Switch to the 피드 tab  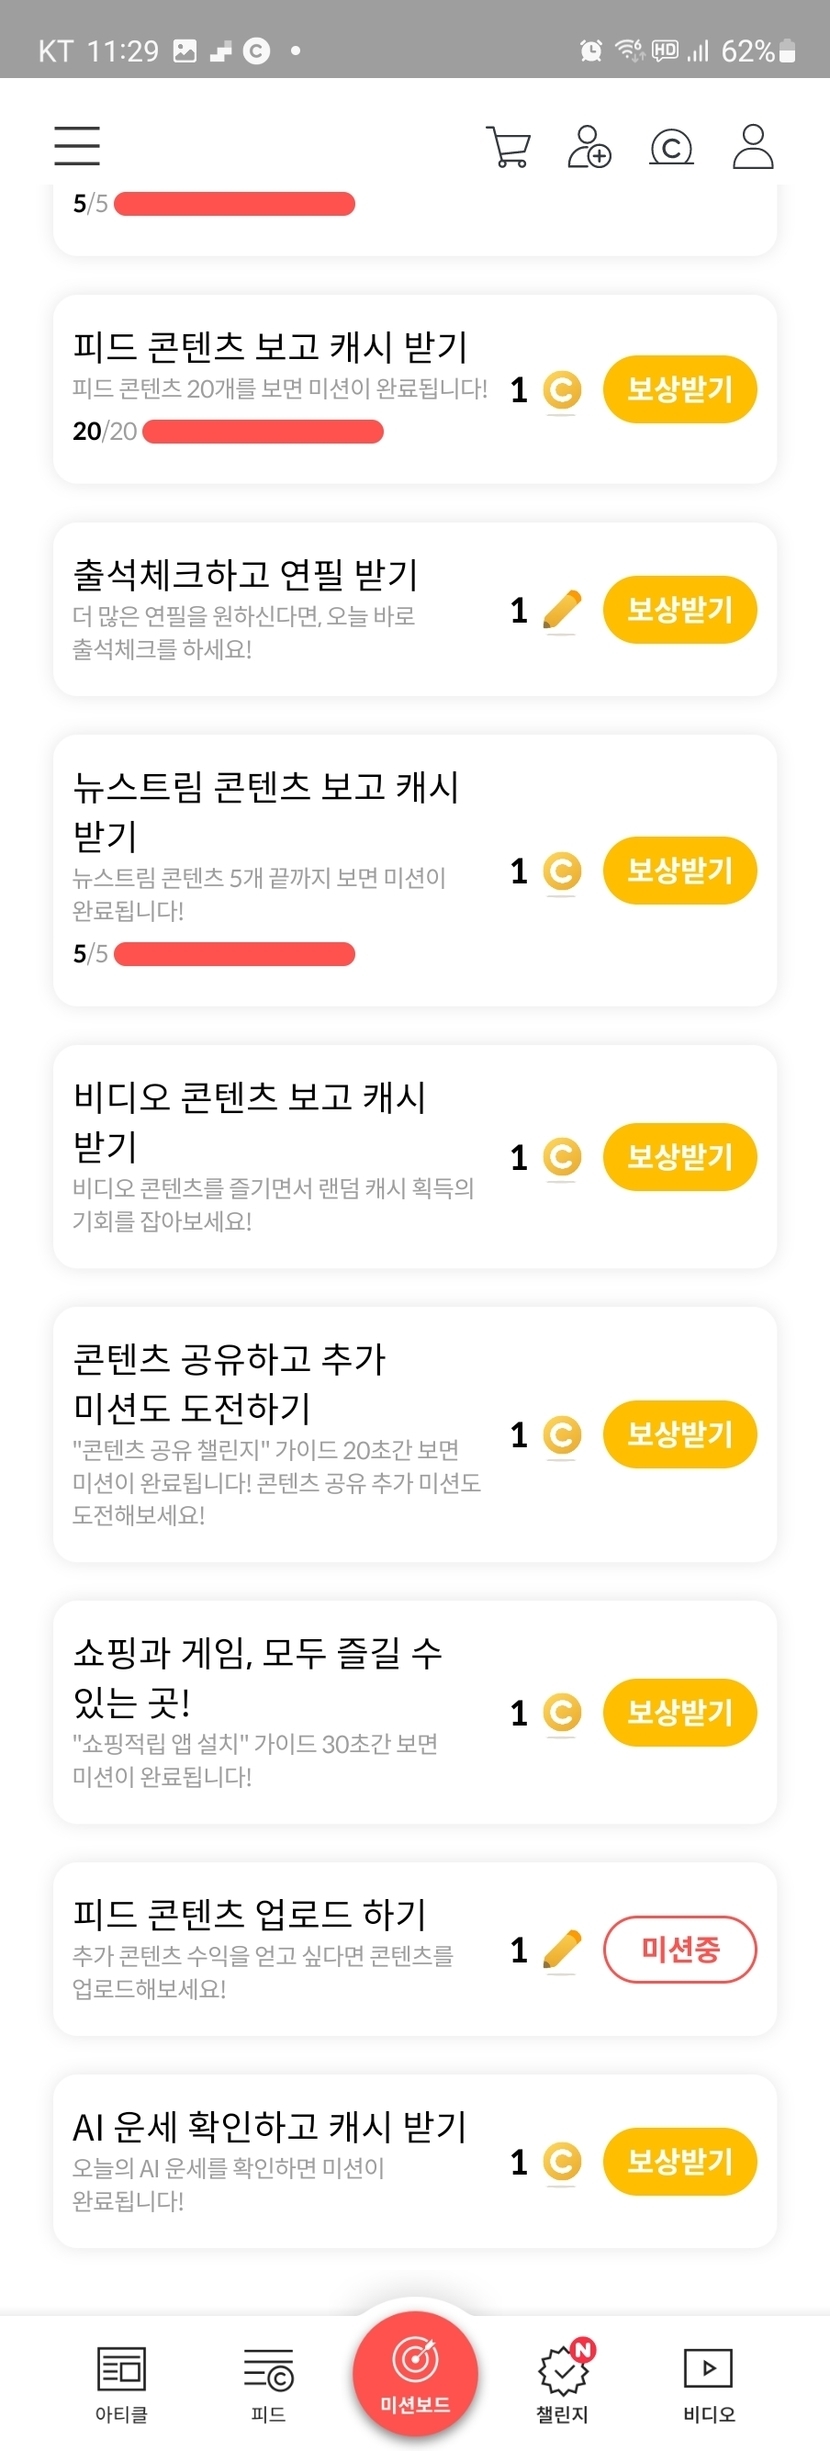point(268,2385)
